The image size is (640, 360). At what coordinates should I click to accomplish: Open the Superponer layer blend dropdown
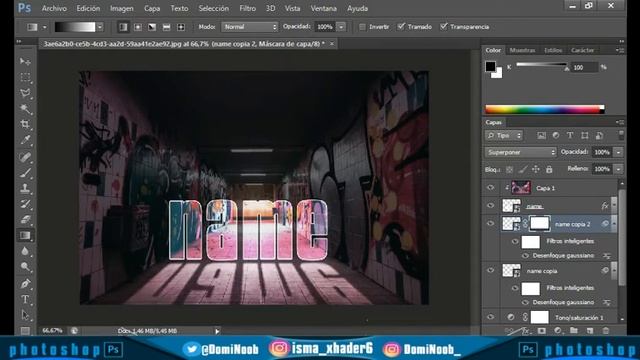click(x=521, y=152)
